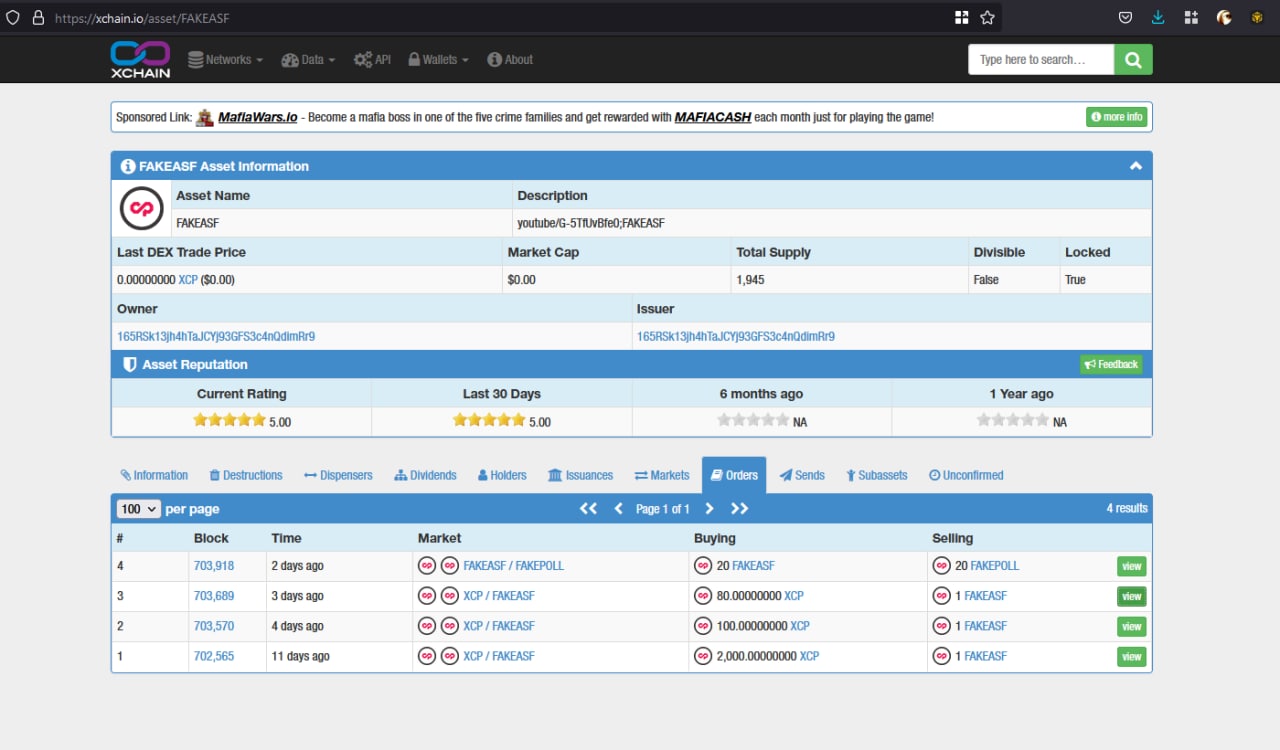The width and height of the screenshot is (1280, 750).
Task: Click the fox extension icon in browser toolbar
Action: tap(1224, 17)
